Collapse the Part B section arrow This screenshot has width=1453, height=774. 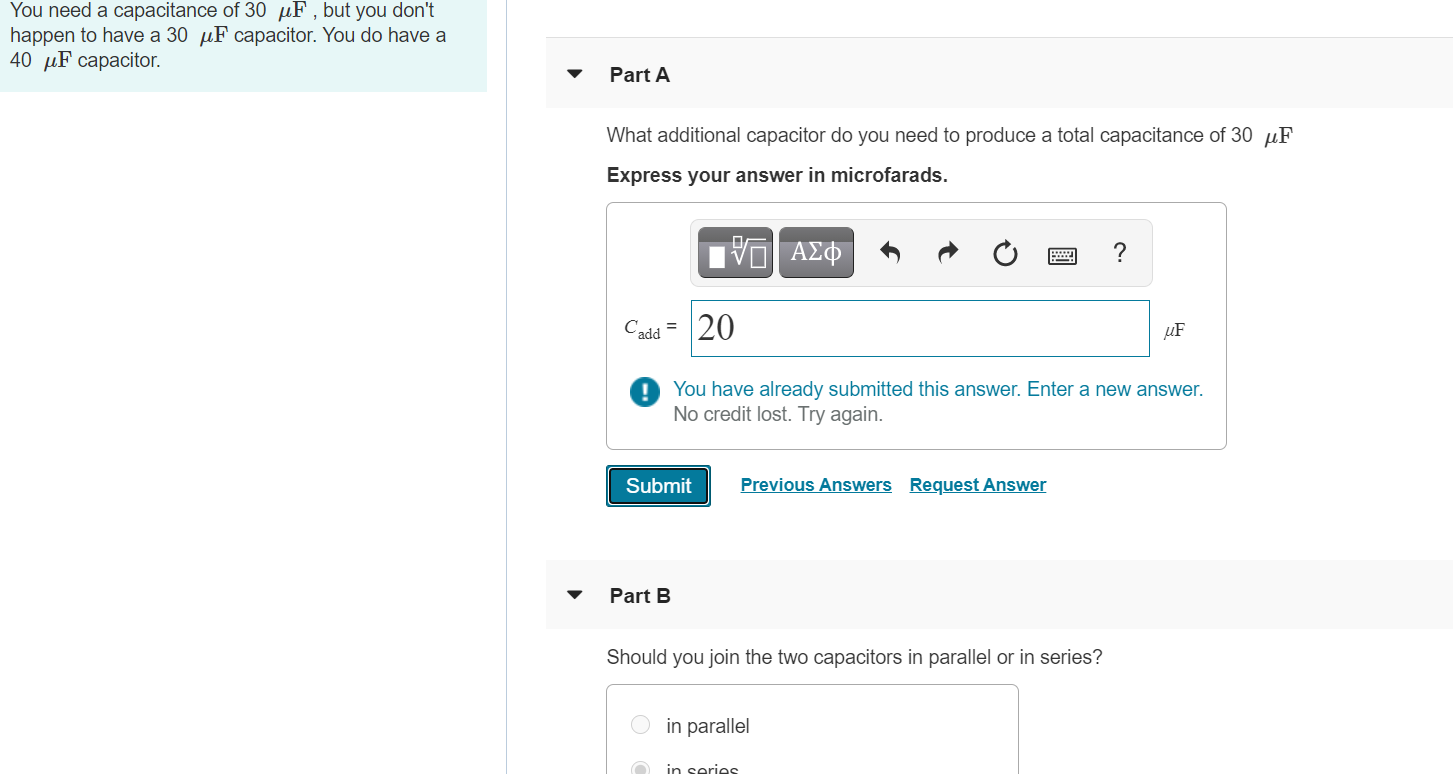click(574, 595)
